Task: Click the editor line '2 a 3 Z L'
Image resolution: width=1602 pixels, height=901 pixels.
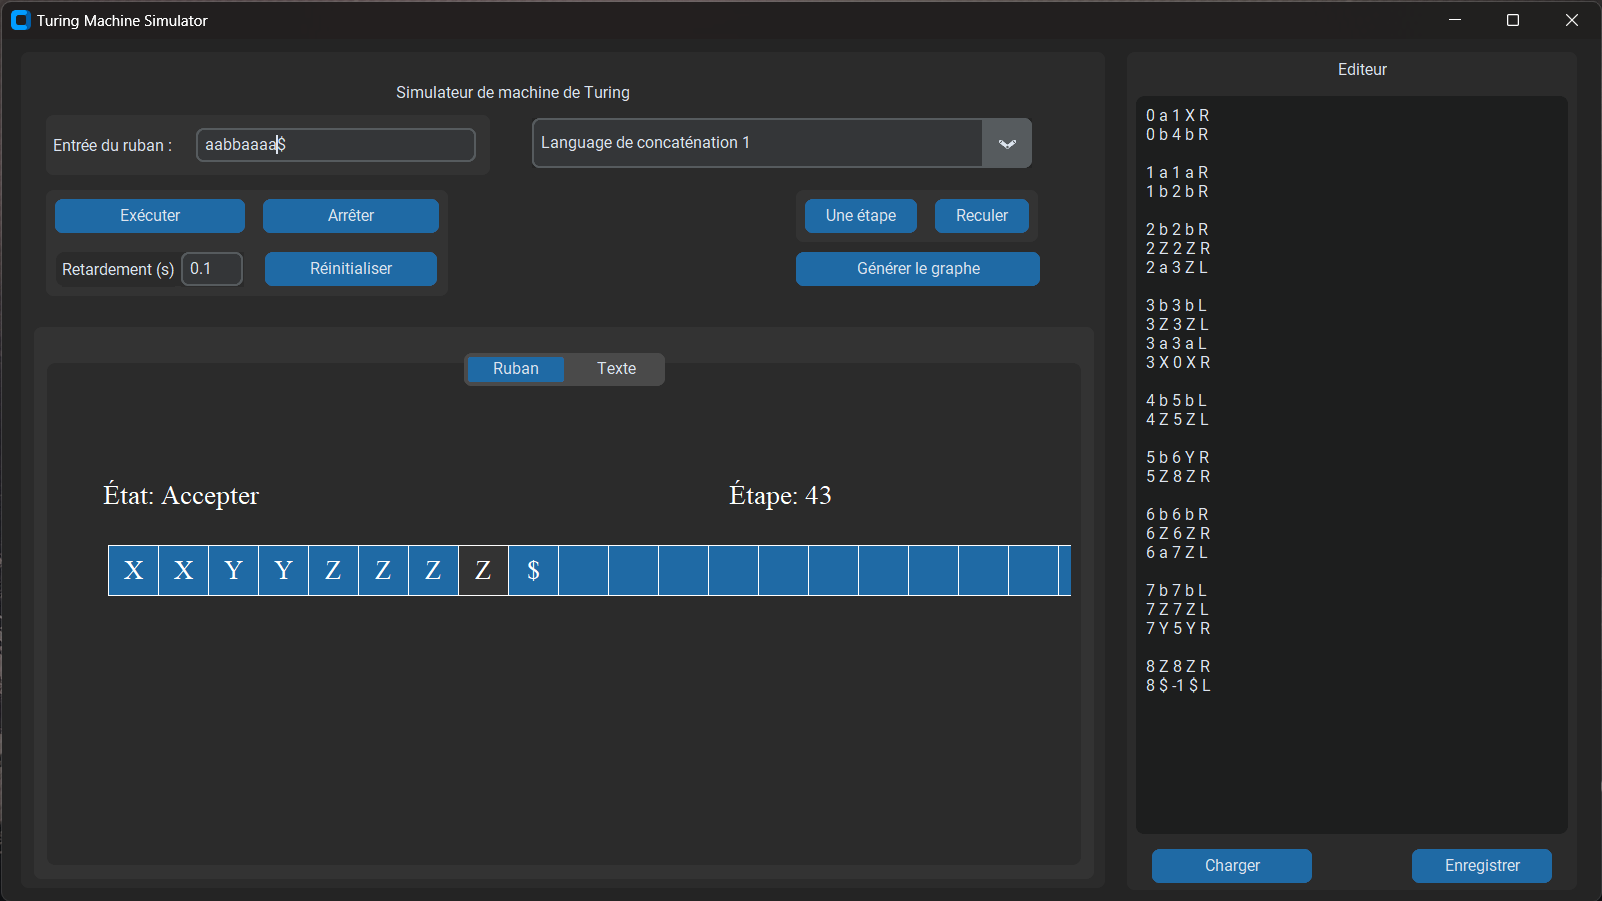Action: click(x=1177, y=268)
